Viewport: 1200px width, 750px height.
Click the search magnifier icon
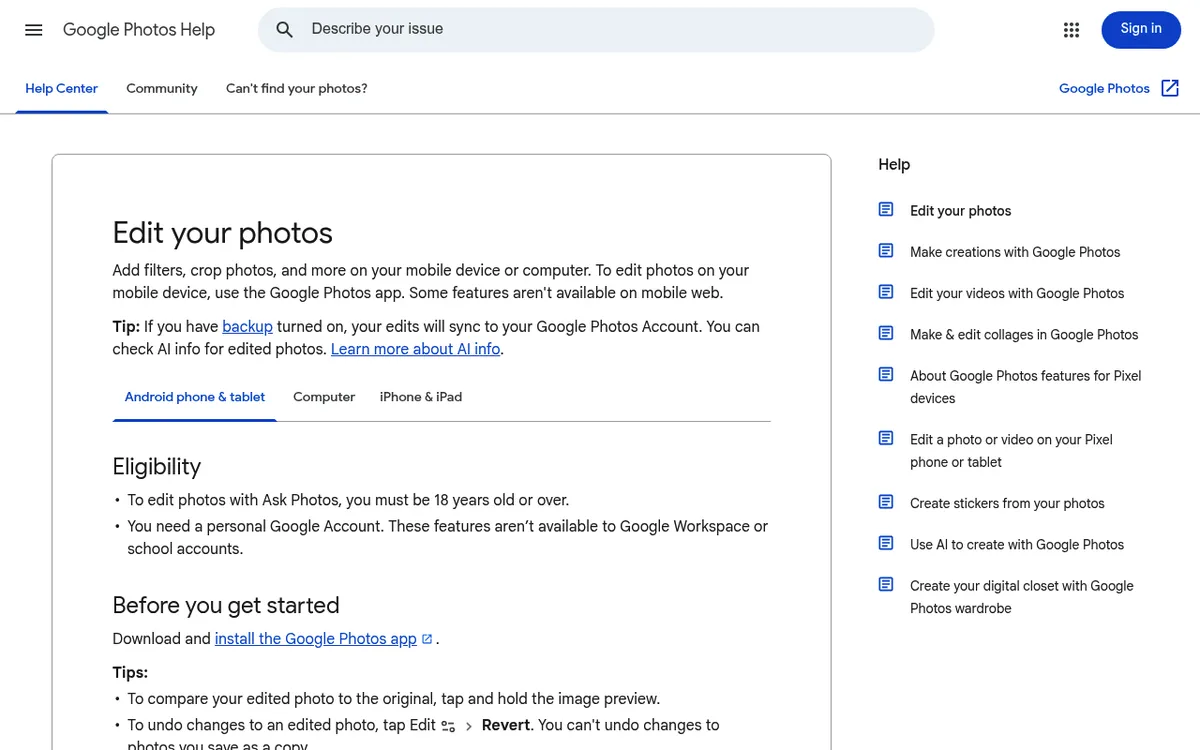[285, 30]
